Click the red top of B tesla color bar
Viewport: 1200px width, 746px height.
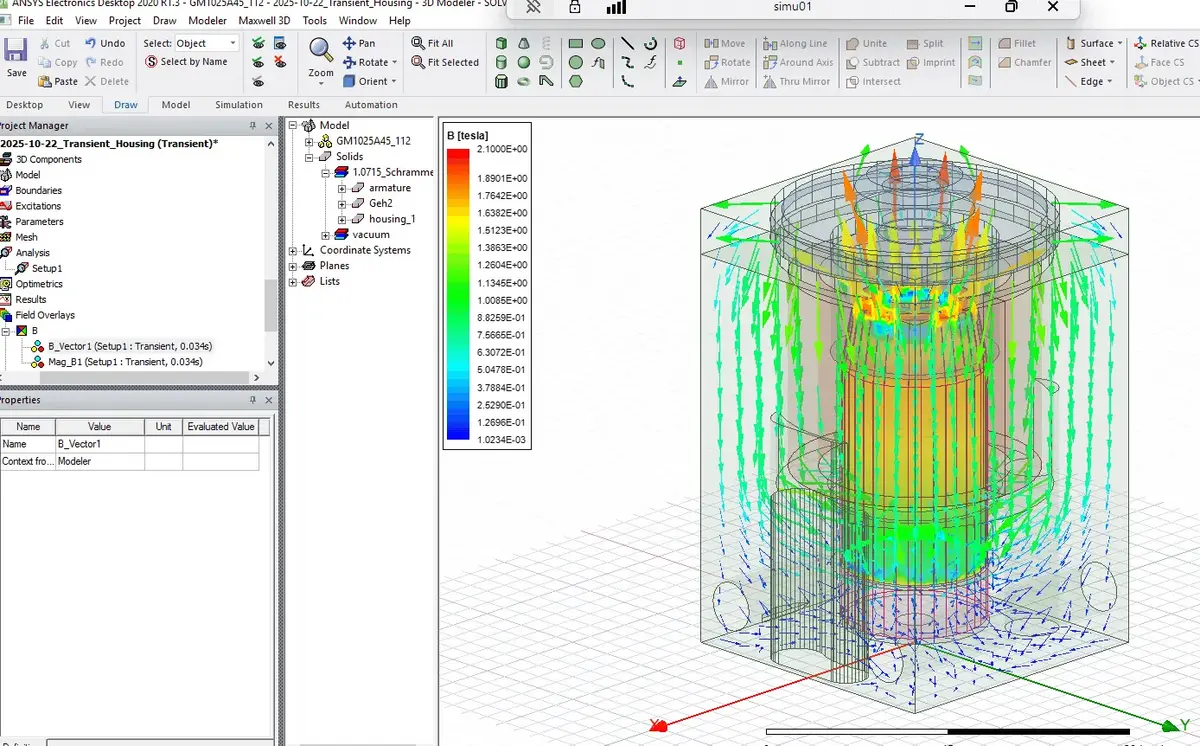coord(458,155)
